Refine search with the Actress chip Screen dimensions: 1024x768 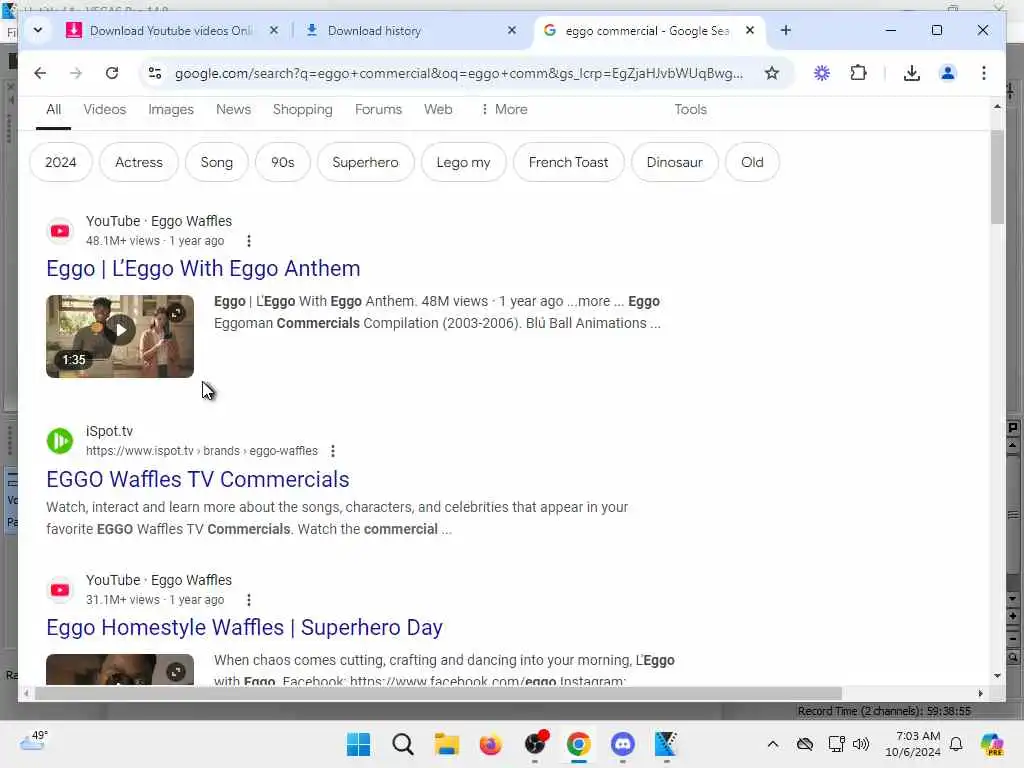[138, 162]
